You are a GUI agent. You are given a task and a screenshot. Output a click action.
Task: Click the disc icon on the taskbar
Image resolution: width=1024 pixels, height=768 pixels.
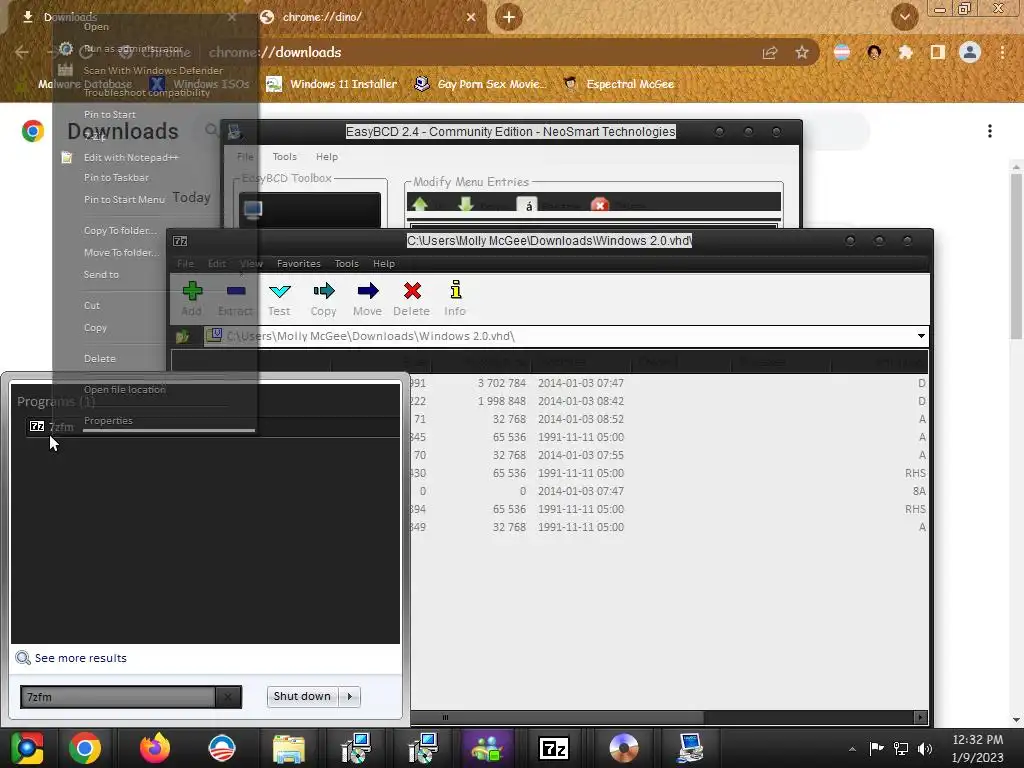click(624, 748)
